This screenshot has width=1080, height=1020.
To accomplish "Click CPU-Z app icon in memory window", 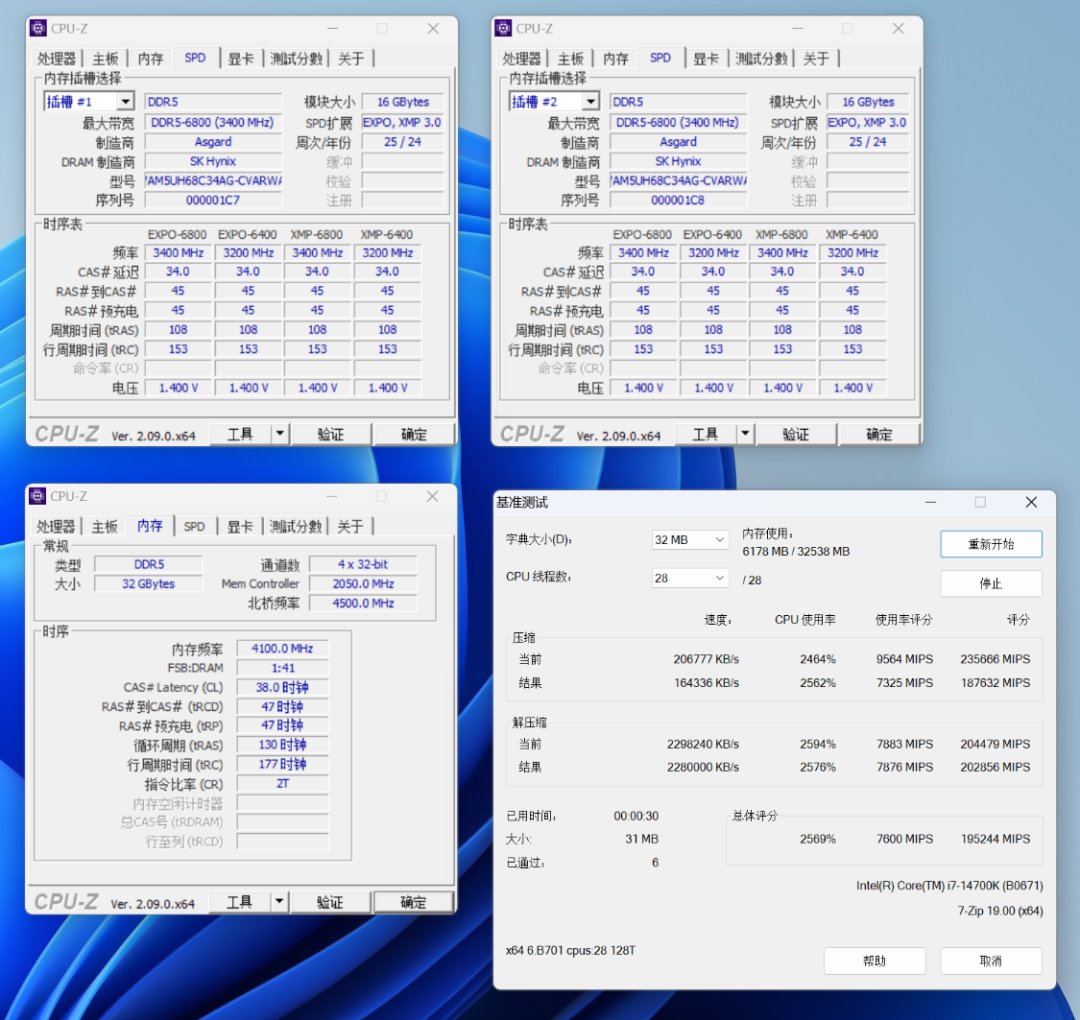I will [37, 496].
